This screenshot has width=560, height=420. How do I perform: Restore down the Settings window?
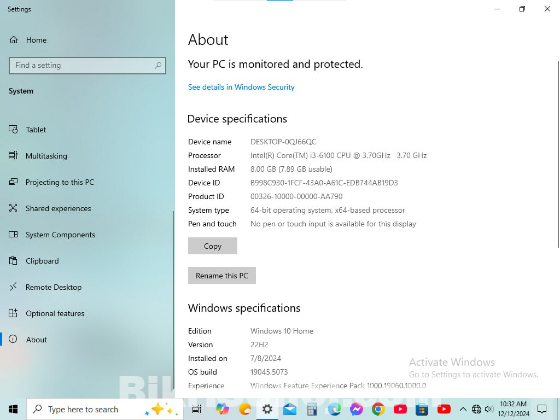coord(522,9)
